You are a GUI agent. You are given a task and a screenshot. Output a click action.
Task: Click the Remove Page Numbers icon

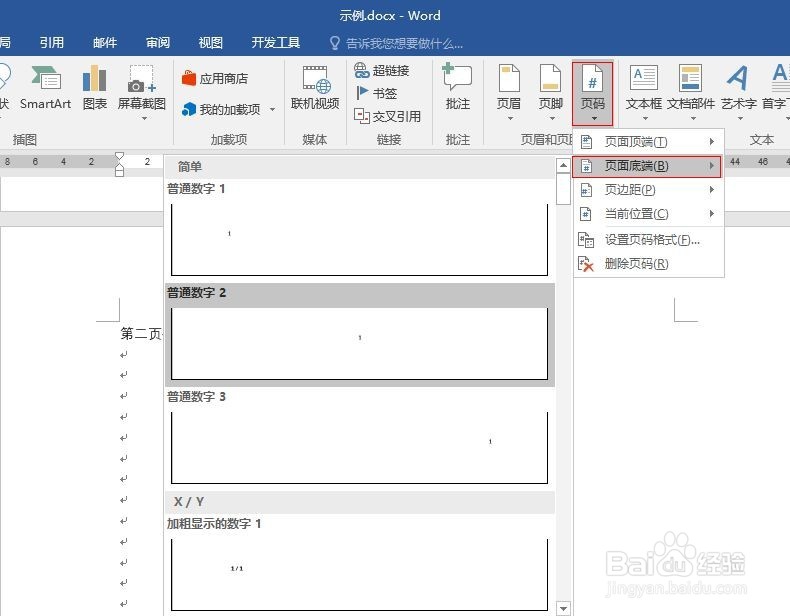point(586,264)
